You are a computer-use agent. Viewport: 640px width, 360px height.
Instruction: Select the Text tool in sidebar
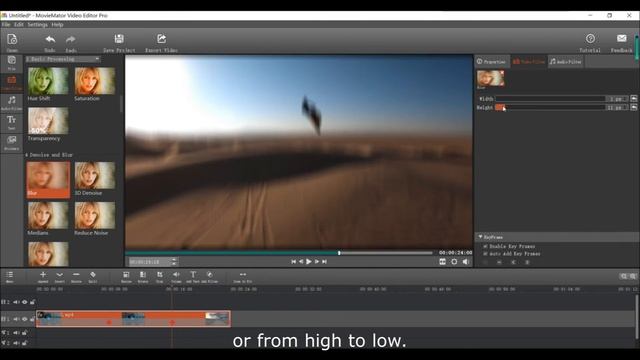11,122
